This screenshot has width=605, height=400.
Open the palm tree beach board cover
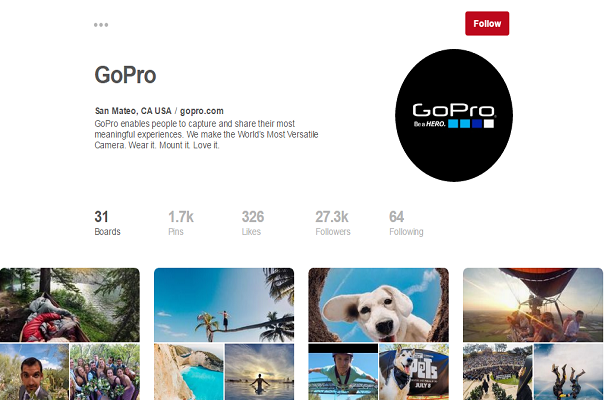click(x=224, y=305)
